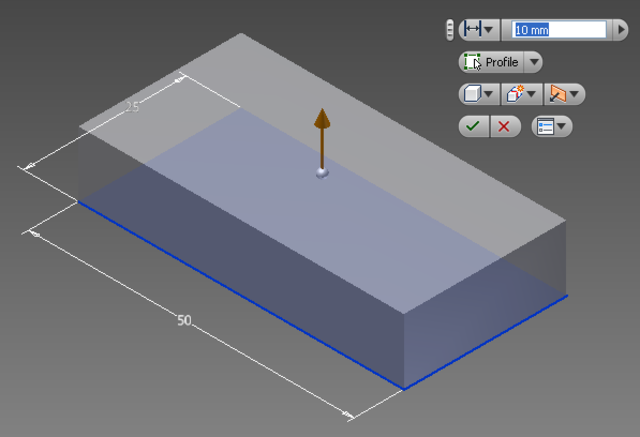Screen dimensions: 640x437
Task: Open the operation type dropdown arrow
Action: pyautogui.click(x=531, y=94)
